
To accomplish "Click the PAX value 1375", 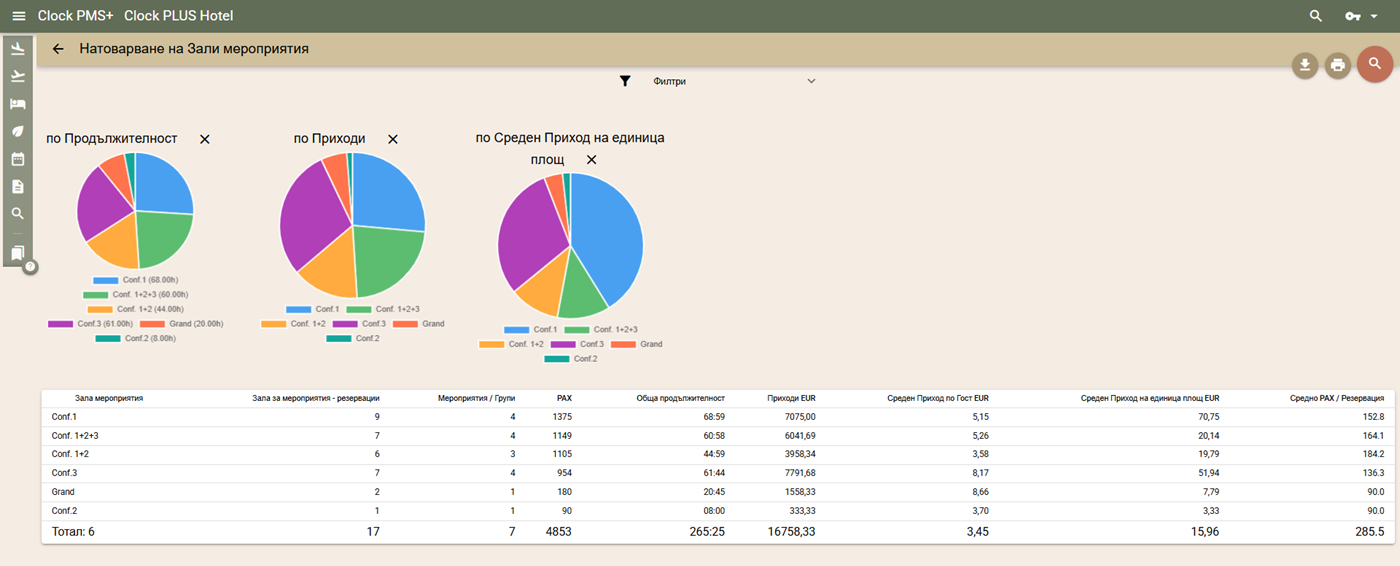I will pos(562,417).
